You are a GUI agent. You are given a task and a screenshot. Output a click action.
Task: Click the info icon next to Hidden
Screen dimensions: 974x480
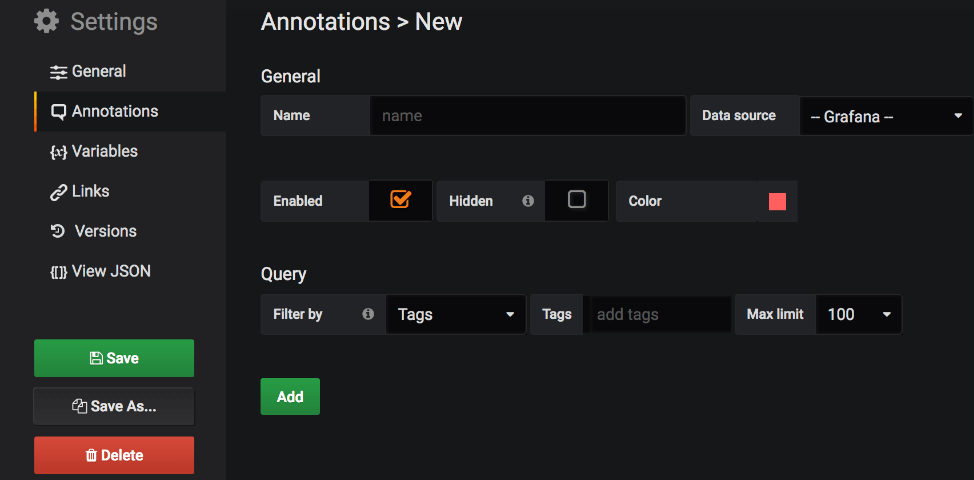tap(528, 201)
